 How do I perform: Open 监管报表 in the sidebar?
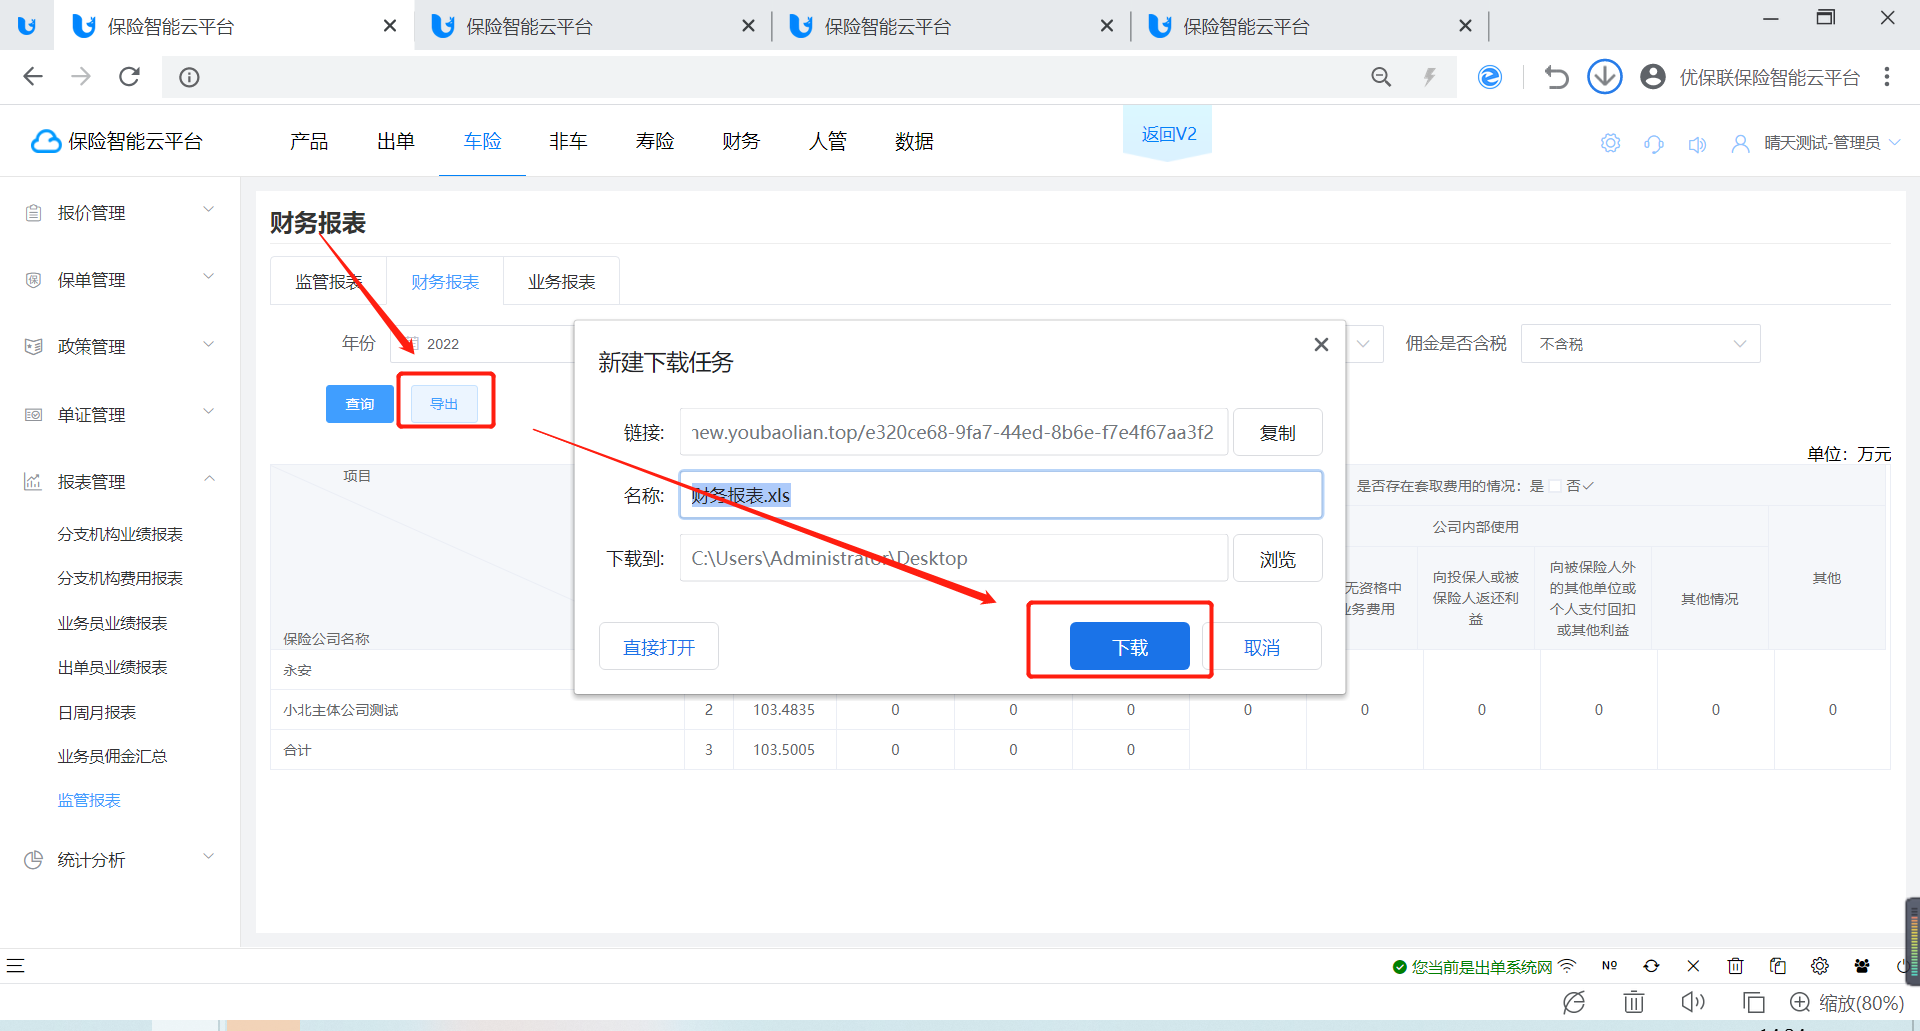coord(89,800)
